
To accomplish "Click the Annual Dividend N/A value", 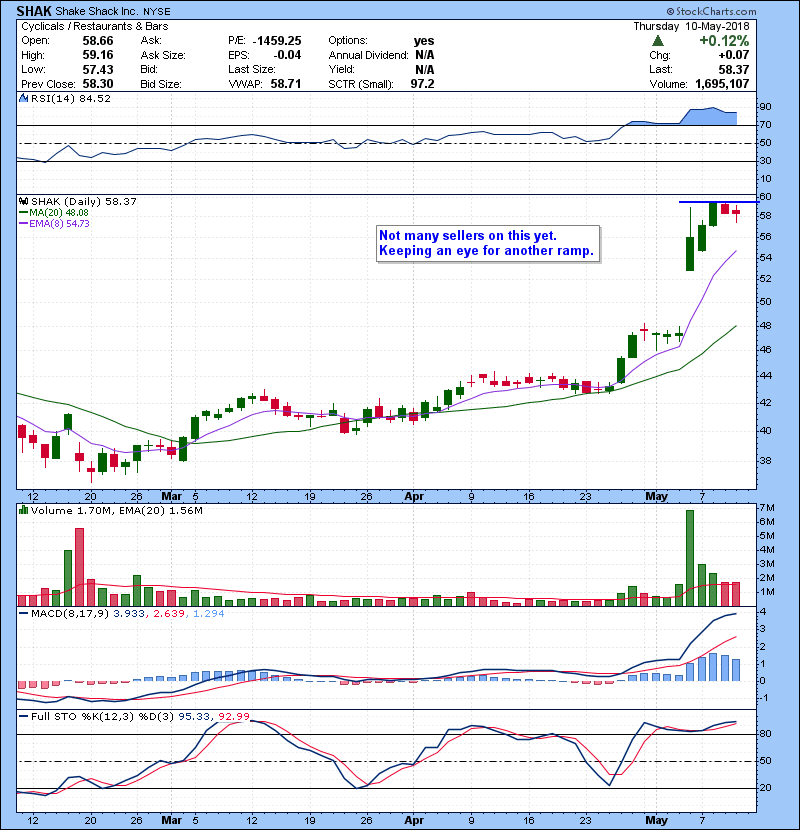I will tap(425, 55).
